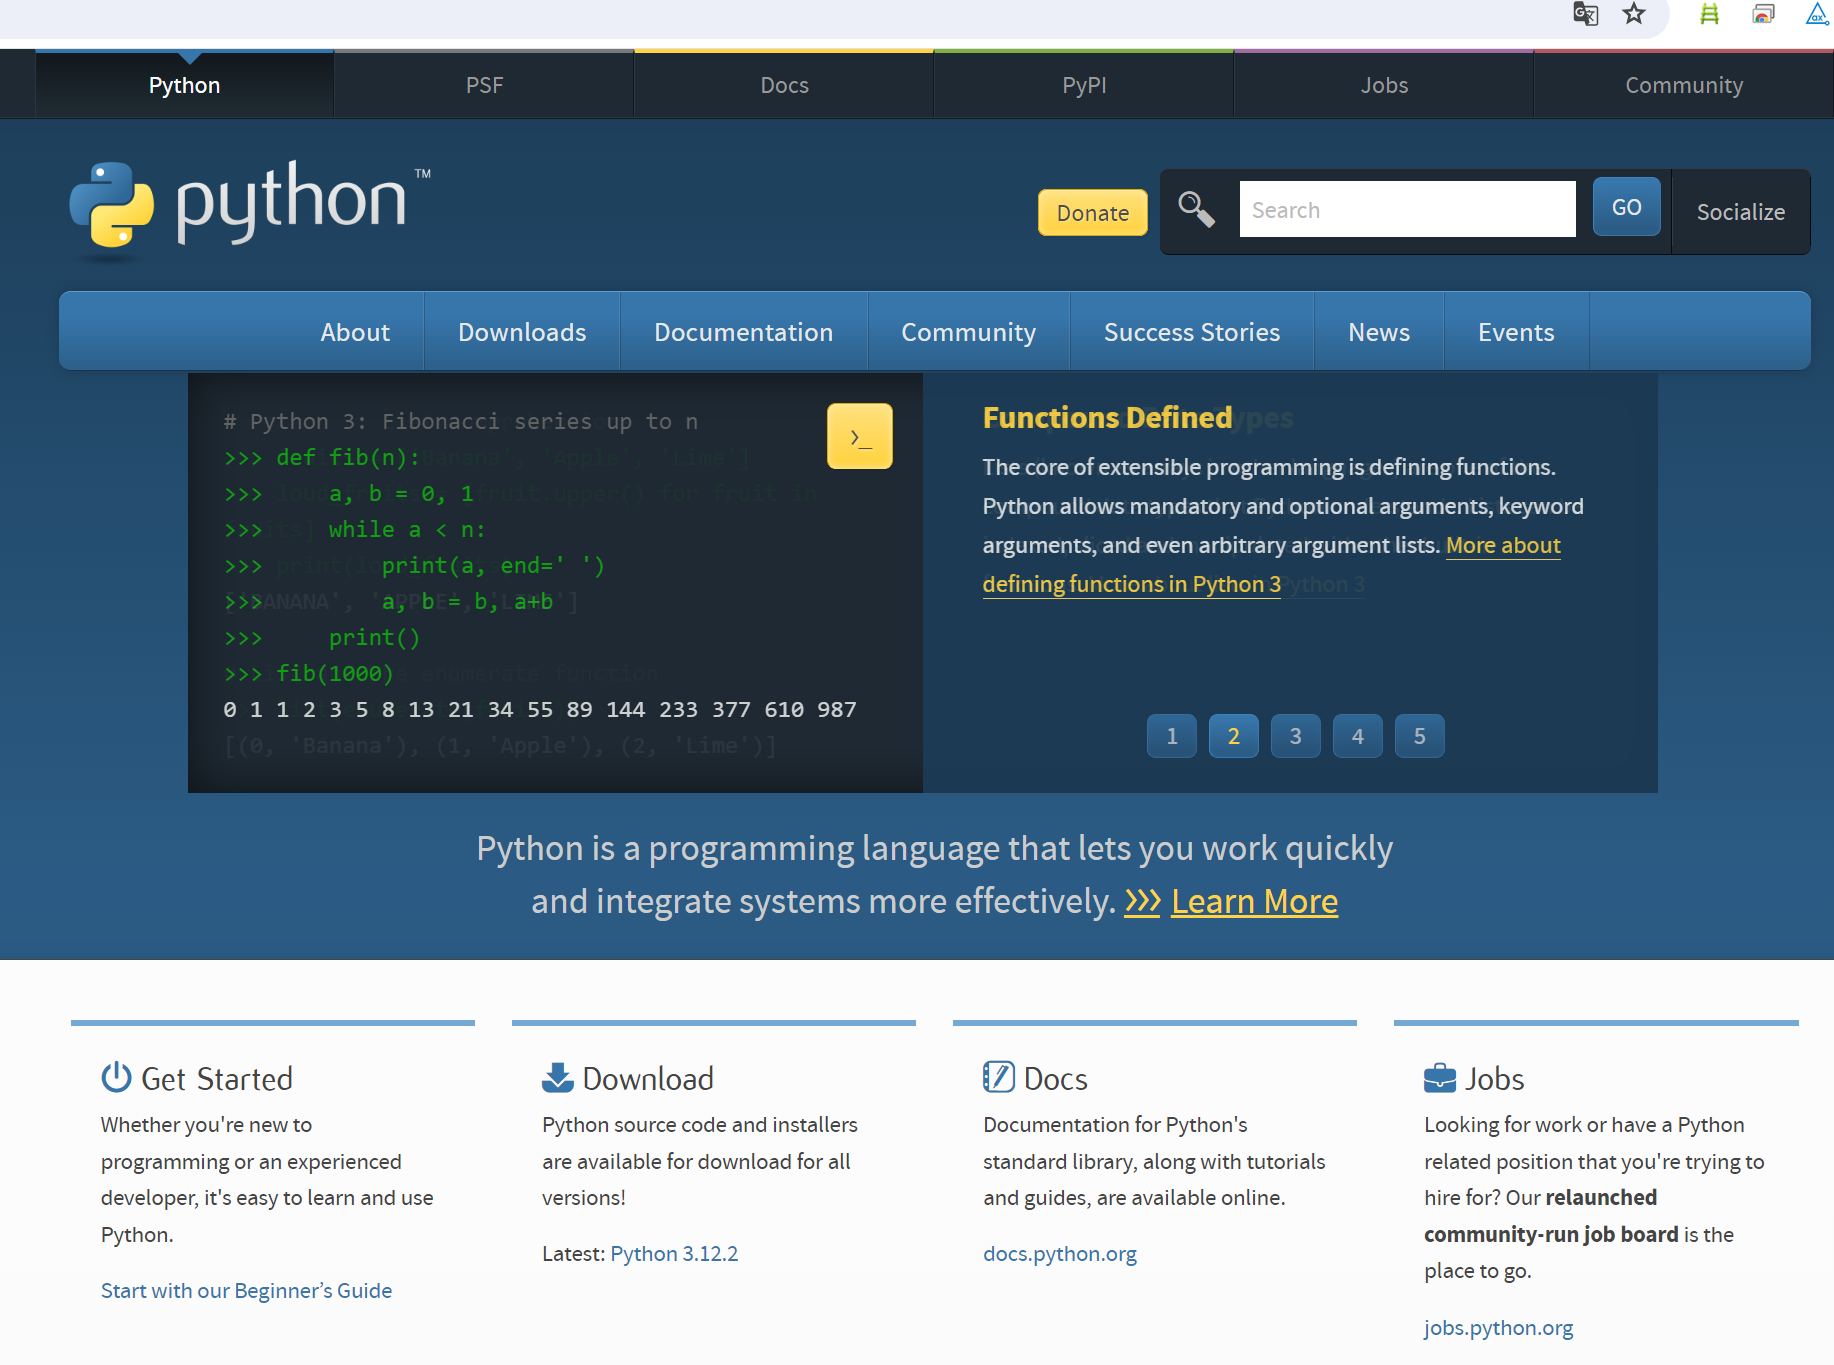The width and height of the screenshot is (1834, 1365).
Task: Click the triple chevron before Learn More
Action: [x=1142, y=901]
